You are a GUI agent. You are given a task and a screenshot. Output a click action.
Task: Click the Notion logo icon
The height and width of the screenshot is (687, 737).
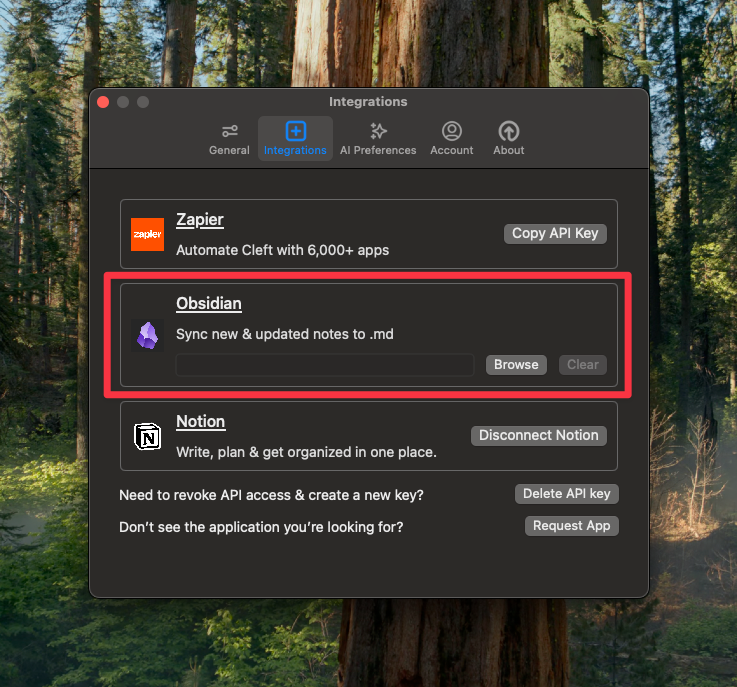[148, 436]
